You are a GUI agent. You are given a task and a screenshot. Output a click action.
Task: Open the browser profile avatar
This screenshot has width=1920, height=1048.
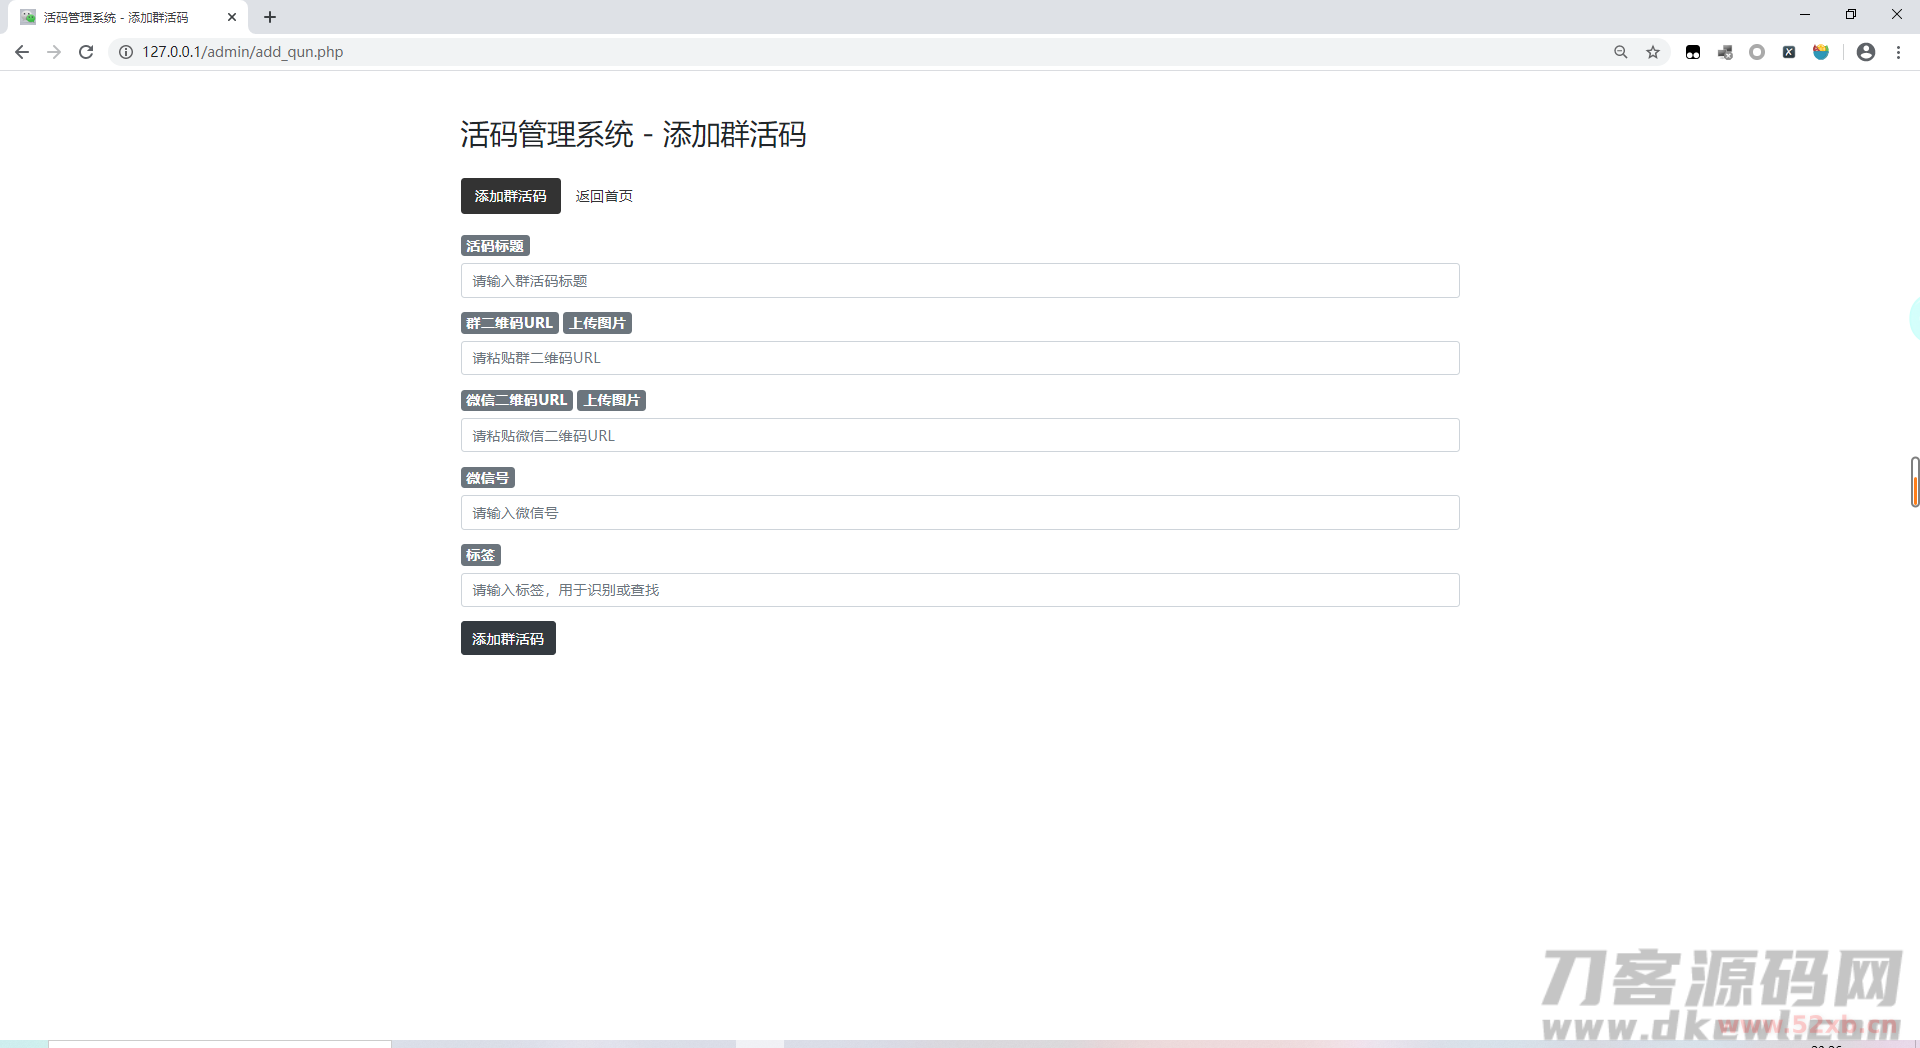click(1866, 51)
